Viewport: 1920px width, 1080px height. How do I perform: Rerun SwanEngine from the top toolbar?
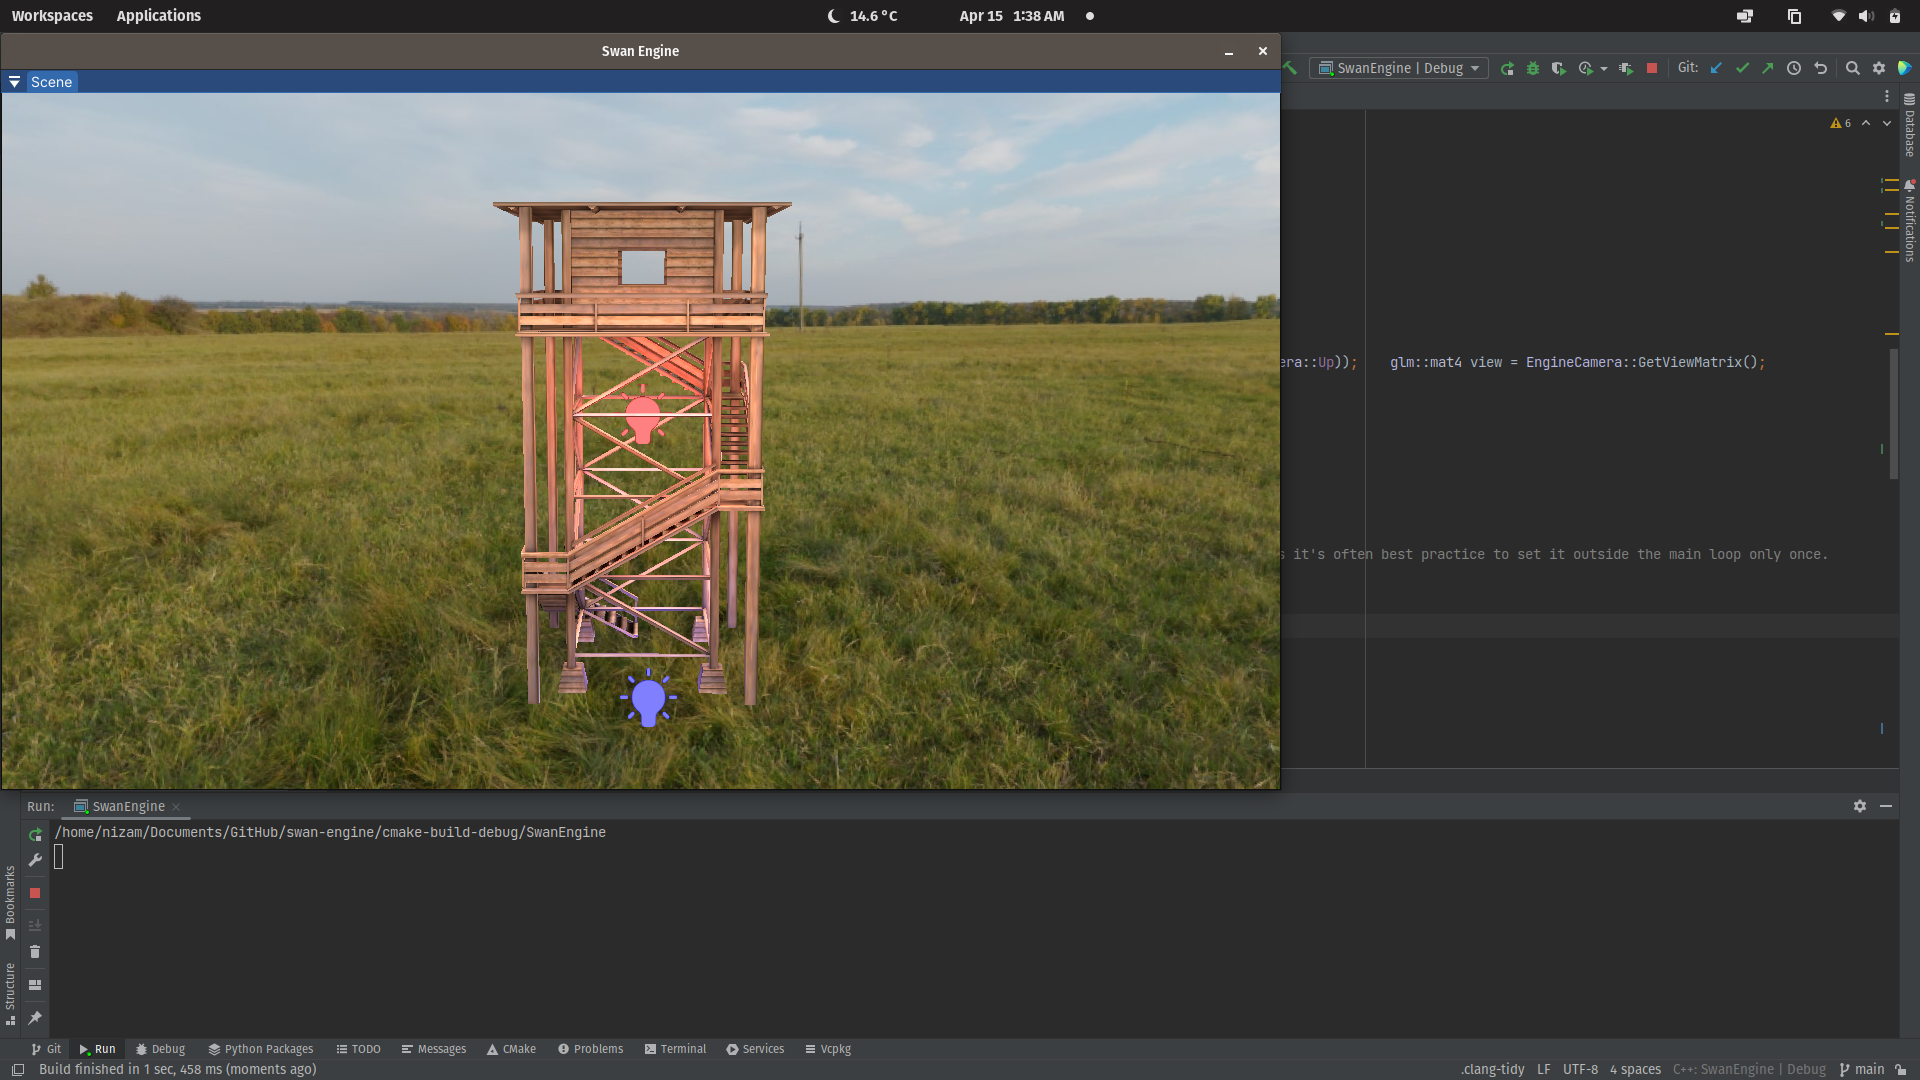tap(1507, 68)
